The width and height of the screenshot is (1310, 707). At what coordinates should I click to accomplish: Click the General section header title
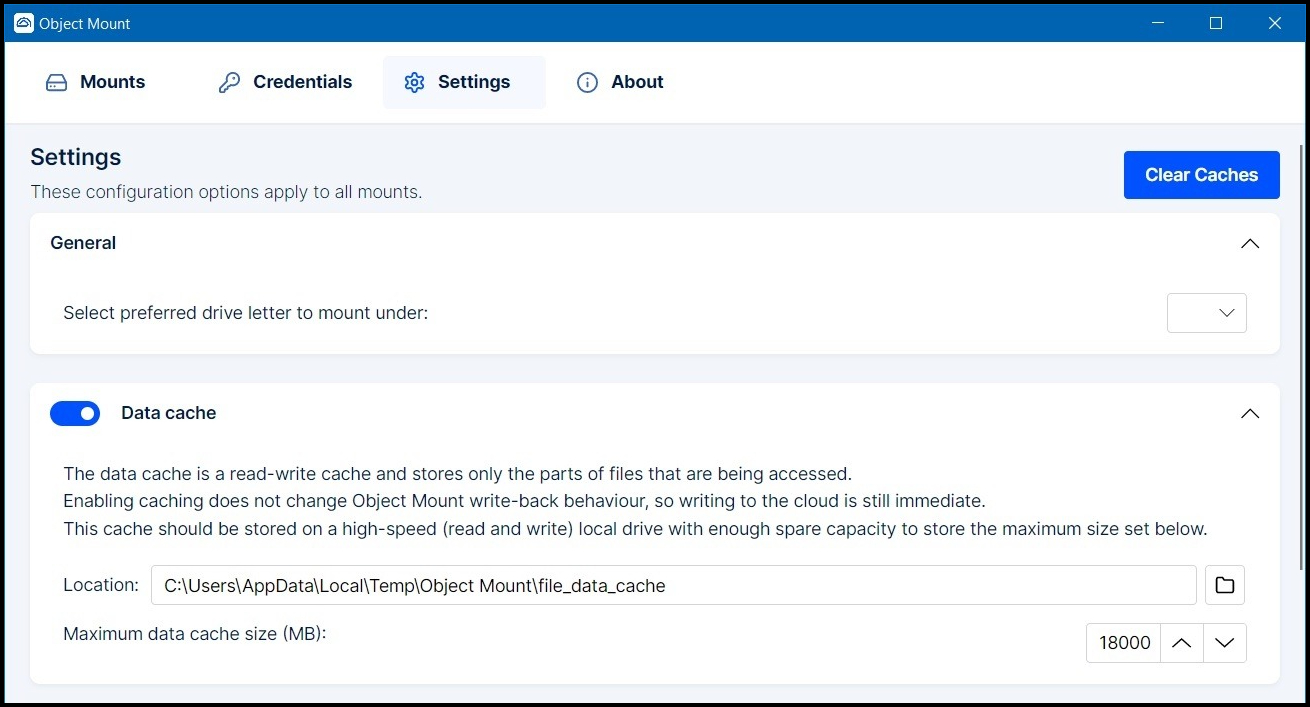(83, 243)
